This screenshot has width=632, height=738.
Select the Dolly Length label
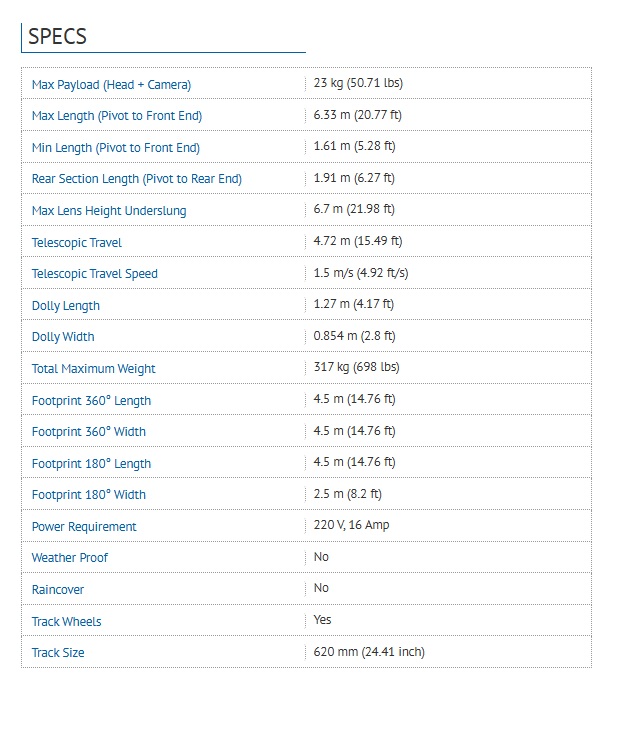[66, 306]
